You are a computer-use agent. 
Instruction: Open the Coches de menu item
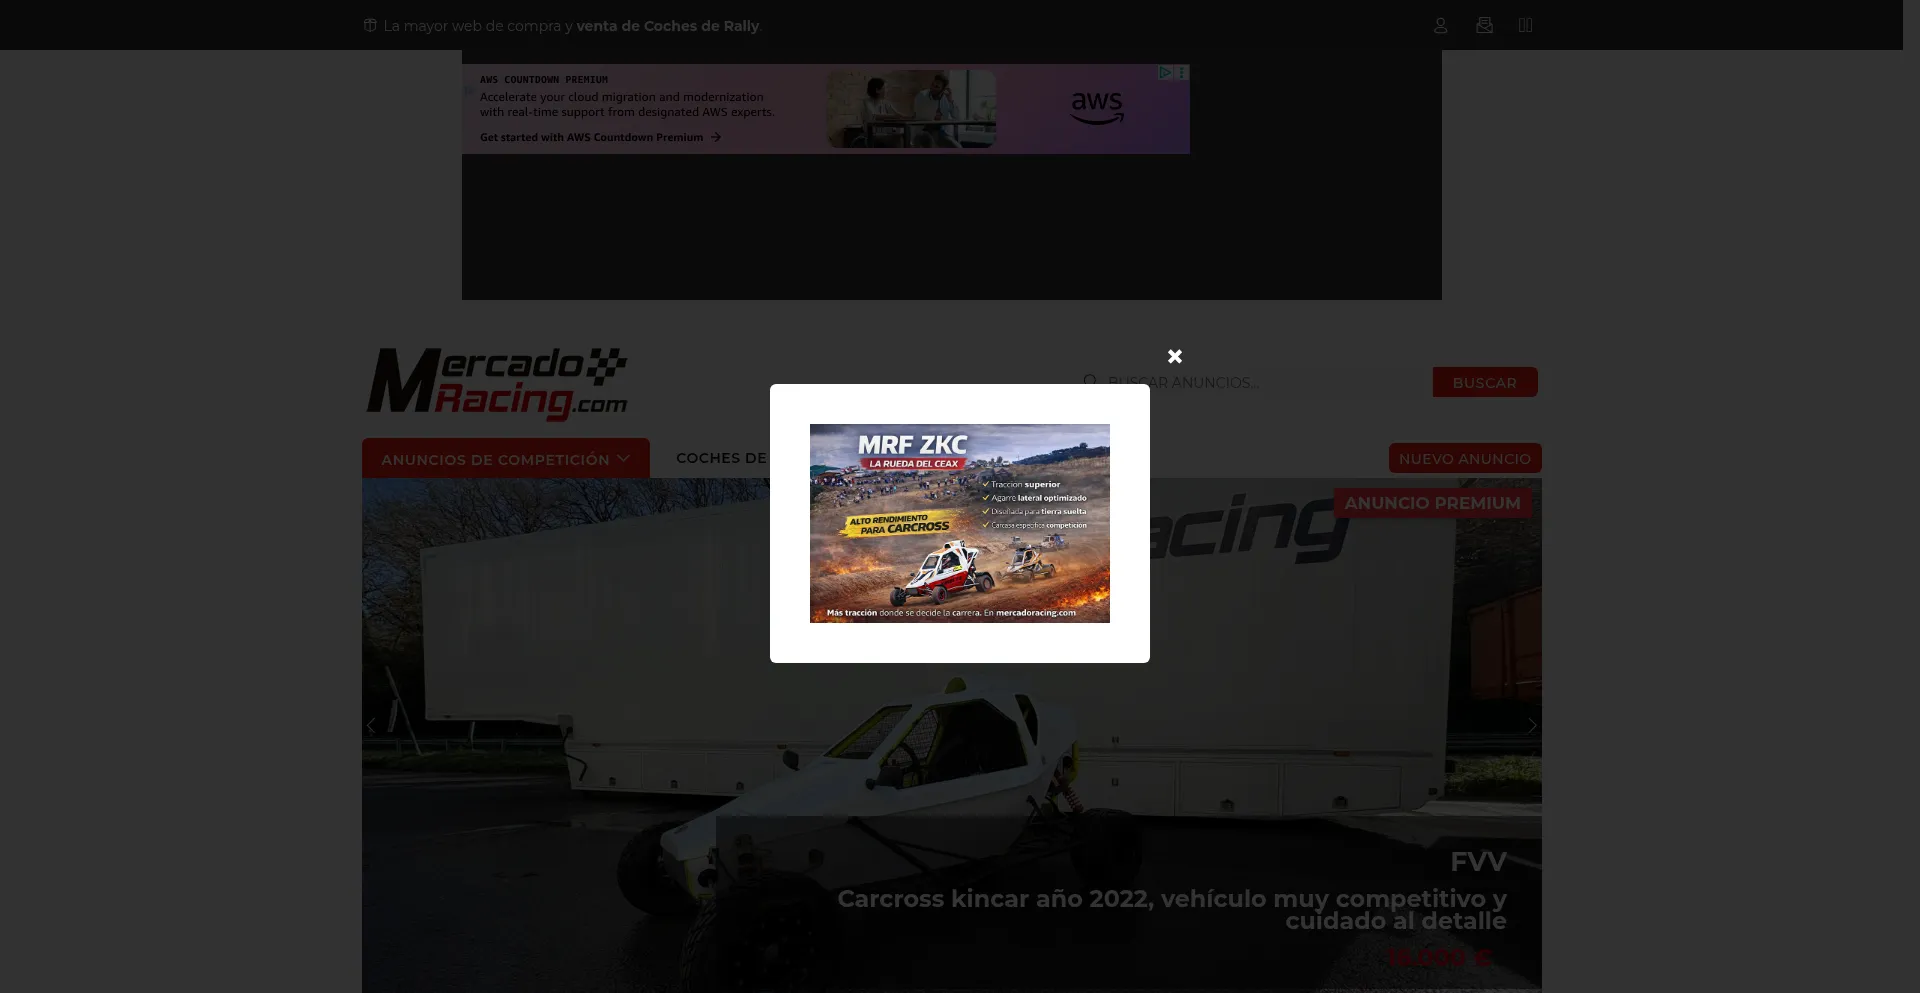click(x=721, y=458)
